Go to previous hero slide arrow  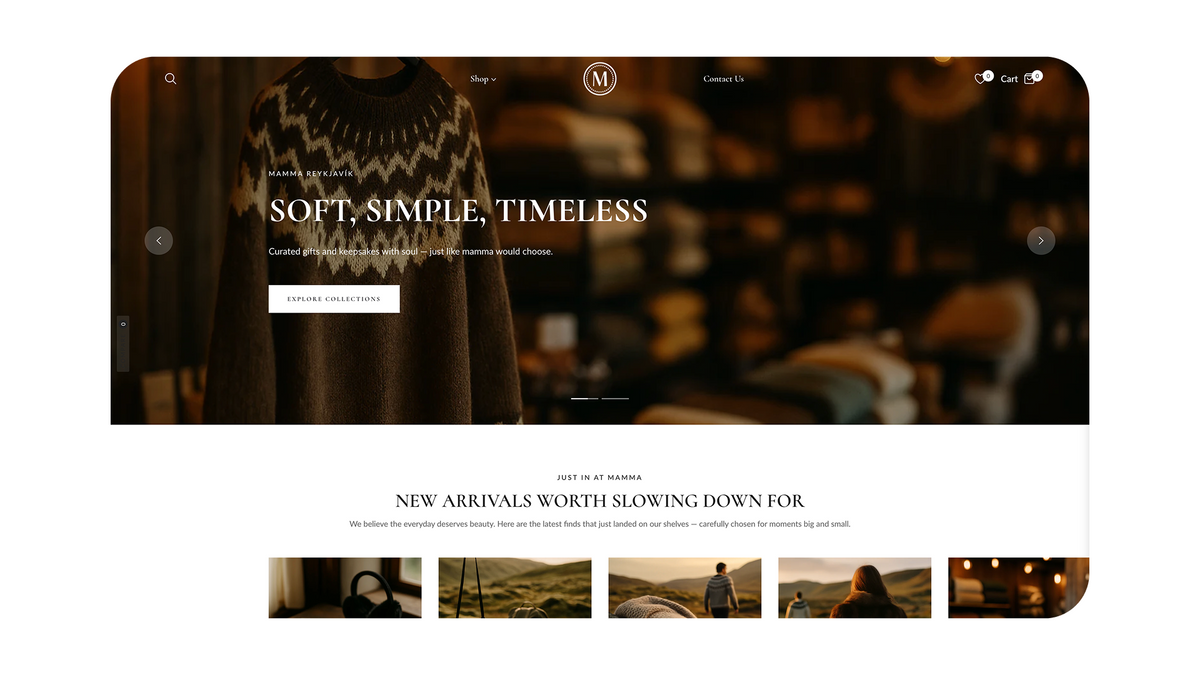point(159,240)
